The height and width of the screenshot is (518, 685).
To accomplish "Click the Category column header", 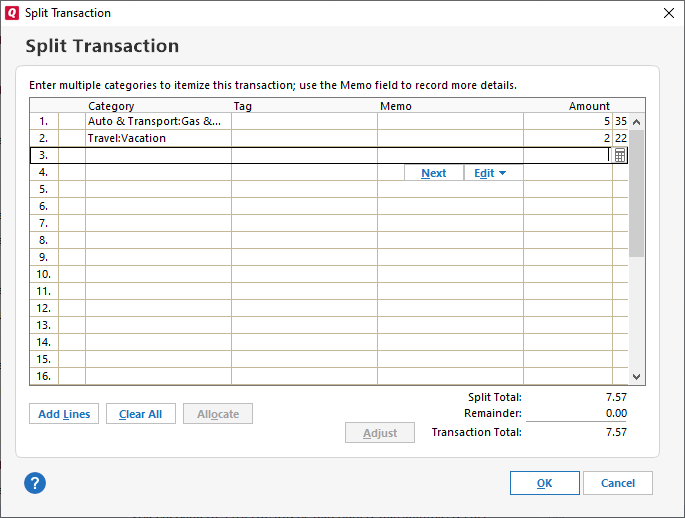I will (x=111, y=106).
